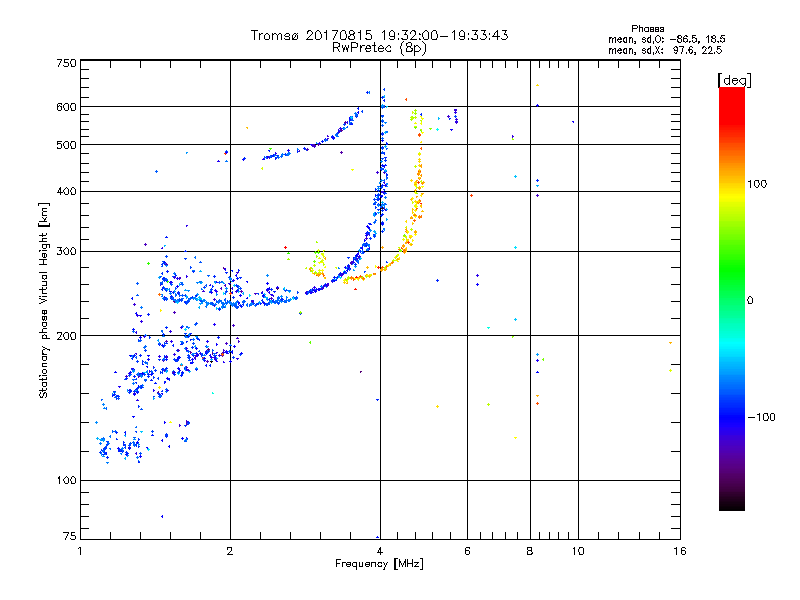Click the subtitle "RwPretec (8p)"
The height and width of the screenshot is (600, 800).
pos(379,48)
